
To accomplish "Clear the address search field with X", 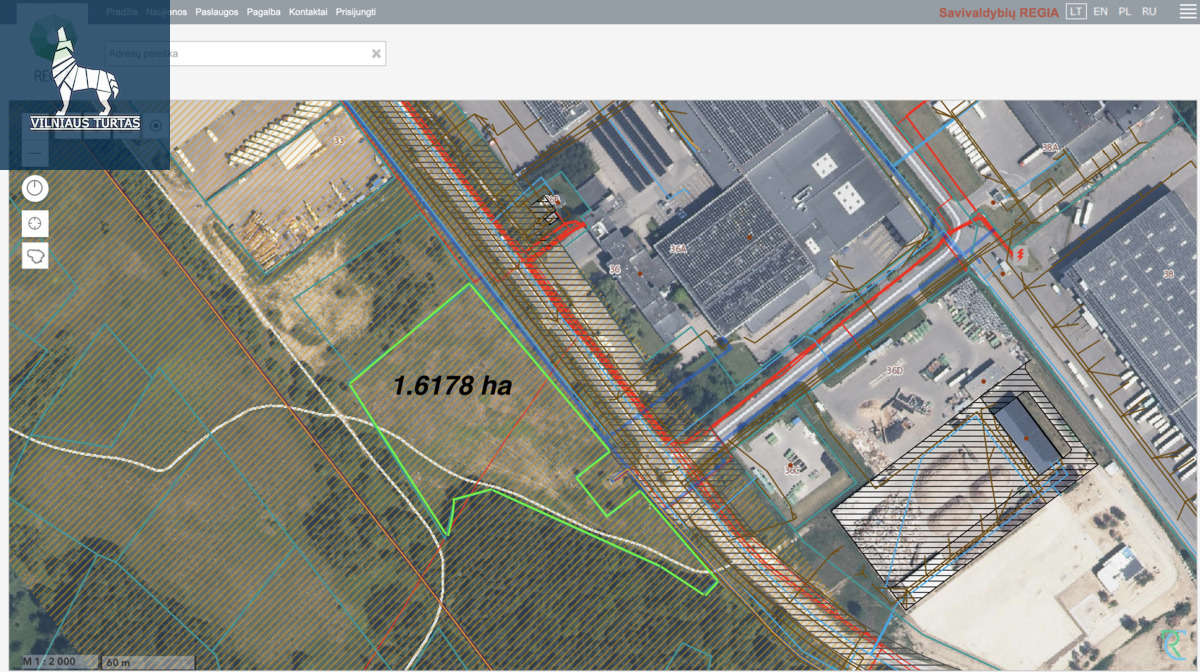I will [376, 54].
